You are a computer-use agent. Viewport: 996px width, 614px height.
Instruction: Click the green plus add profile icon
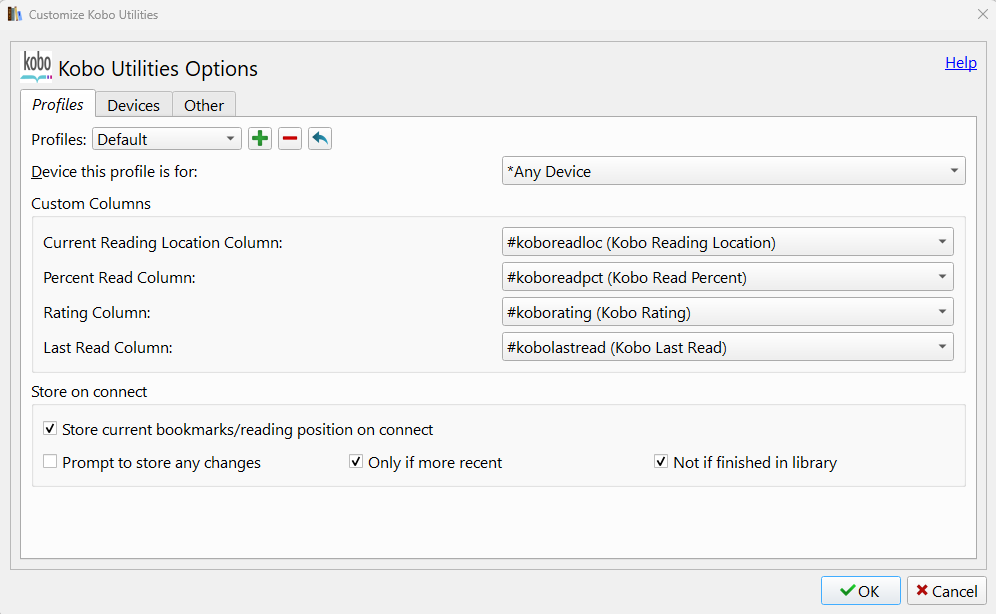click(260, 139)
